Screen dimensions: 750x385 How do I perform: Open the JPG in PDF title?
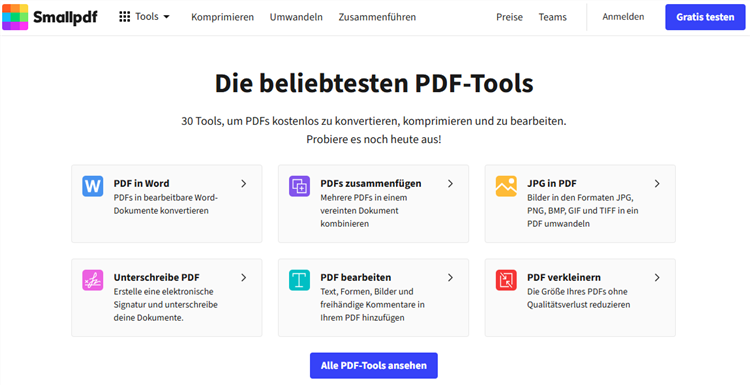[x=551, y=184]
